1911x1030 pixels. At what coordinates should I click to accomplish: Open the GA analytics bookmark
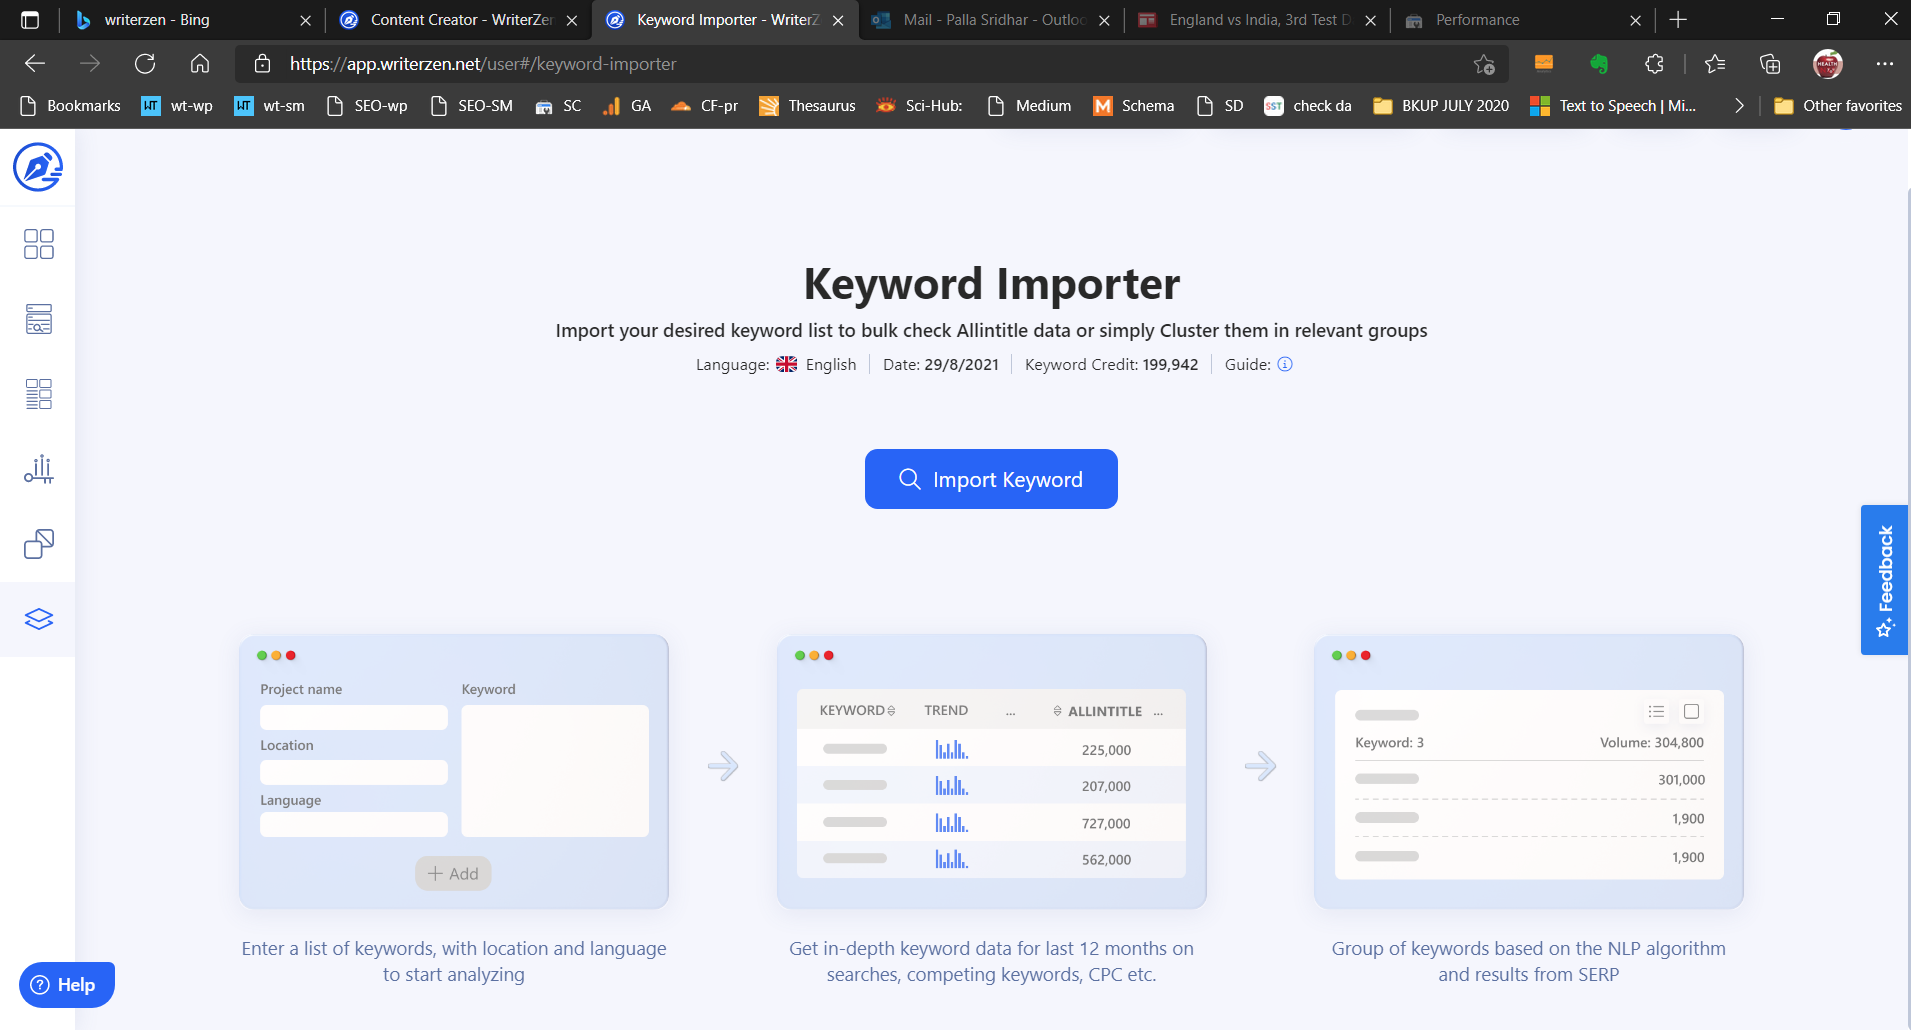(627, 106)
